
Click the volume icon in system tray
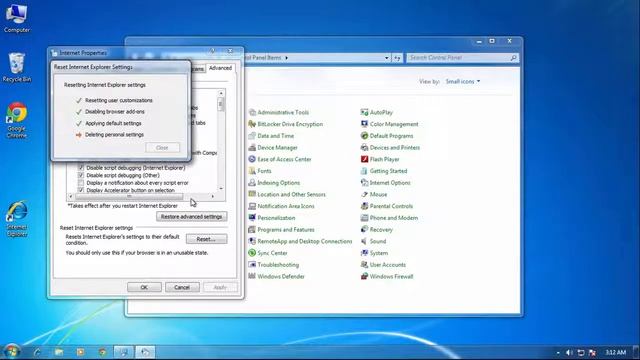pos(569,352)
